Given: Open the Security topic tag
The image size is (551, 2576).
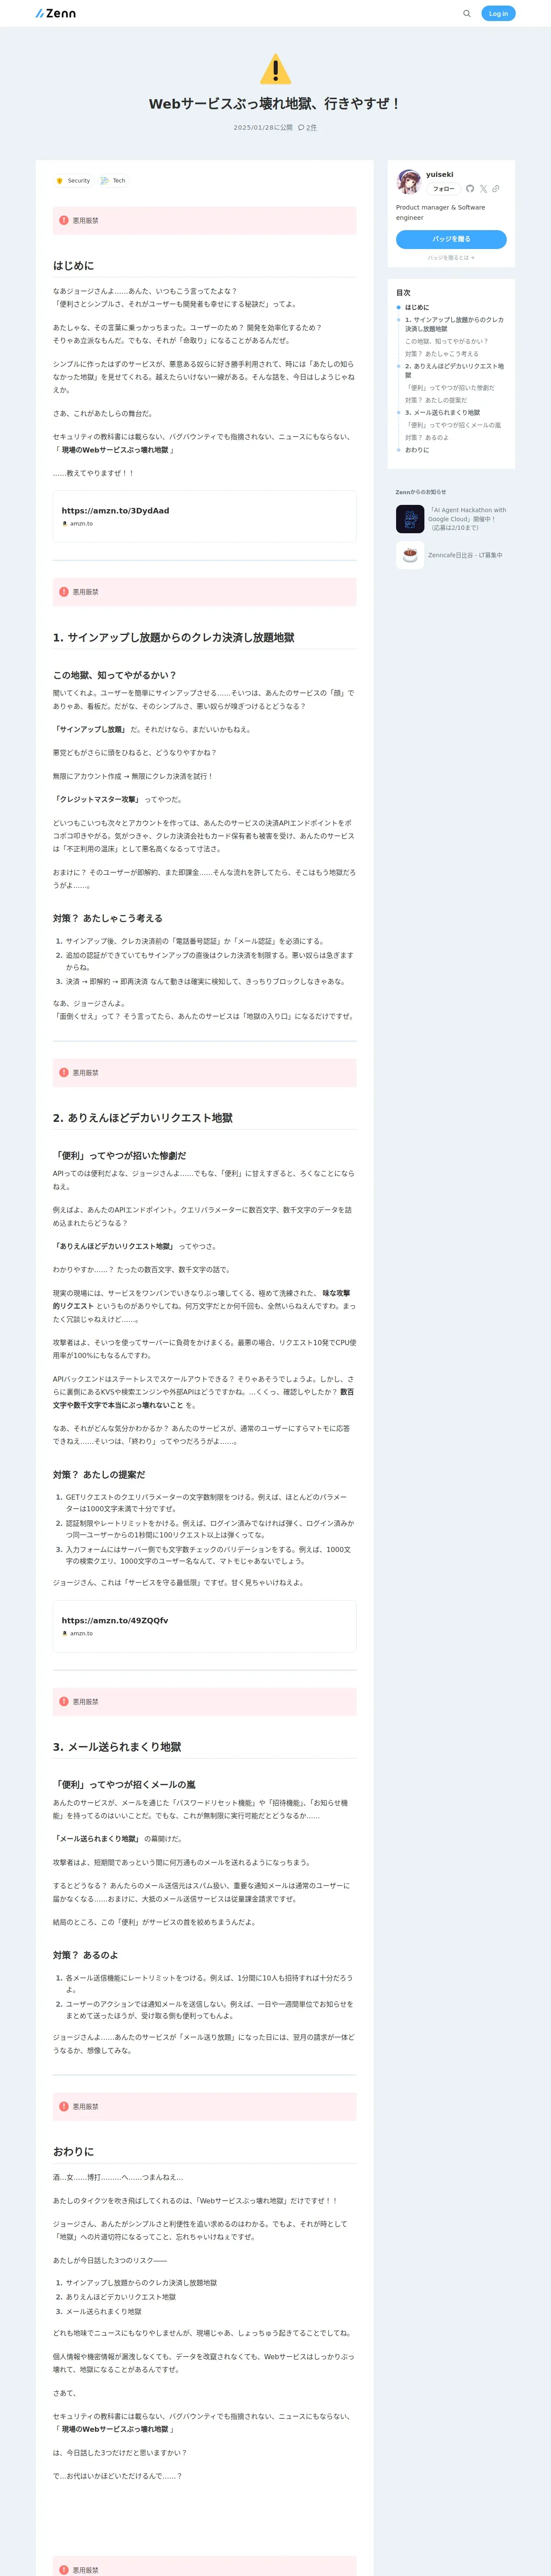Looking at the screenshot, I should [x=73, y=181].
